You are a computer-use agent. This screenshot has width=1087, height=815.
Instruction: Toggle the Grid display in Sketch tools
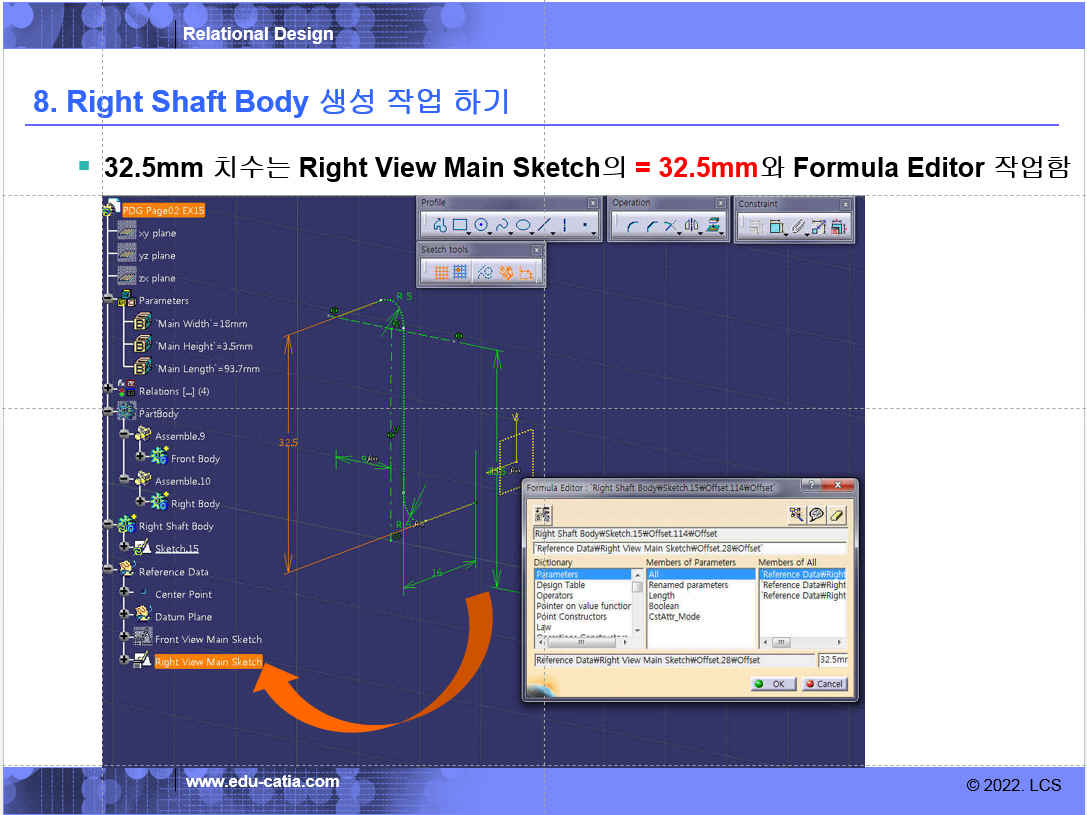(441, 272)
